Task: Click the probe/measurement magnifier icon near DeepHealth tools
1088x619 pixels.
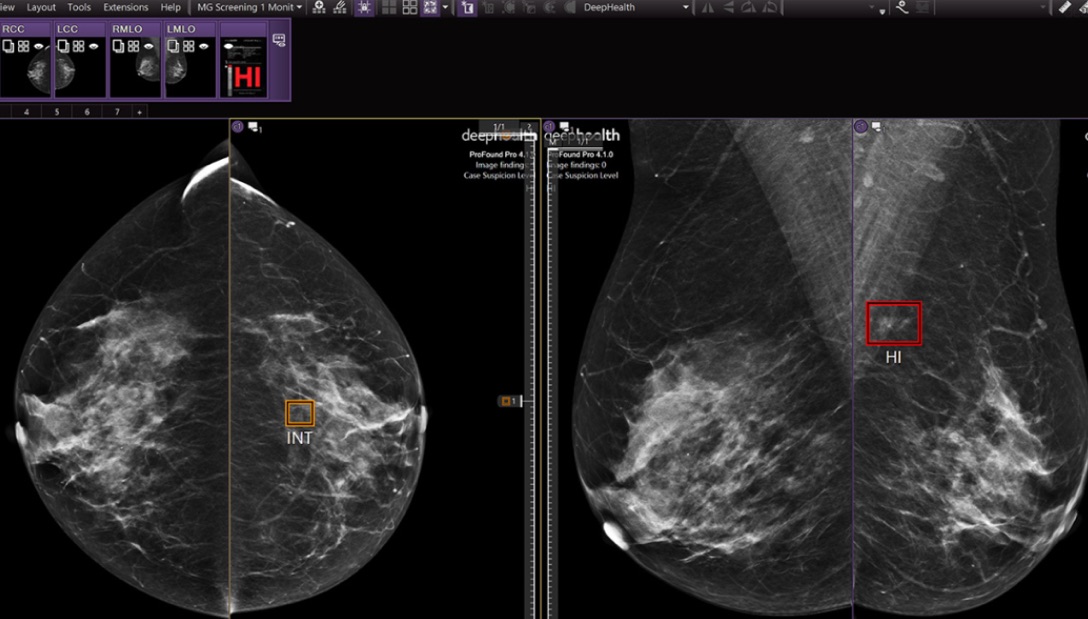Action: (x=903, y=8)
